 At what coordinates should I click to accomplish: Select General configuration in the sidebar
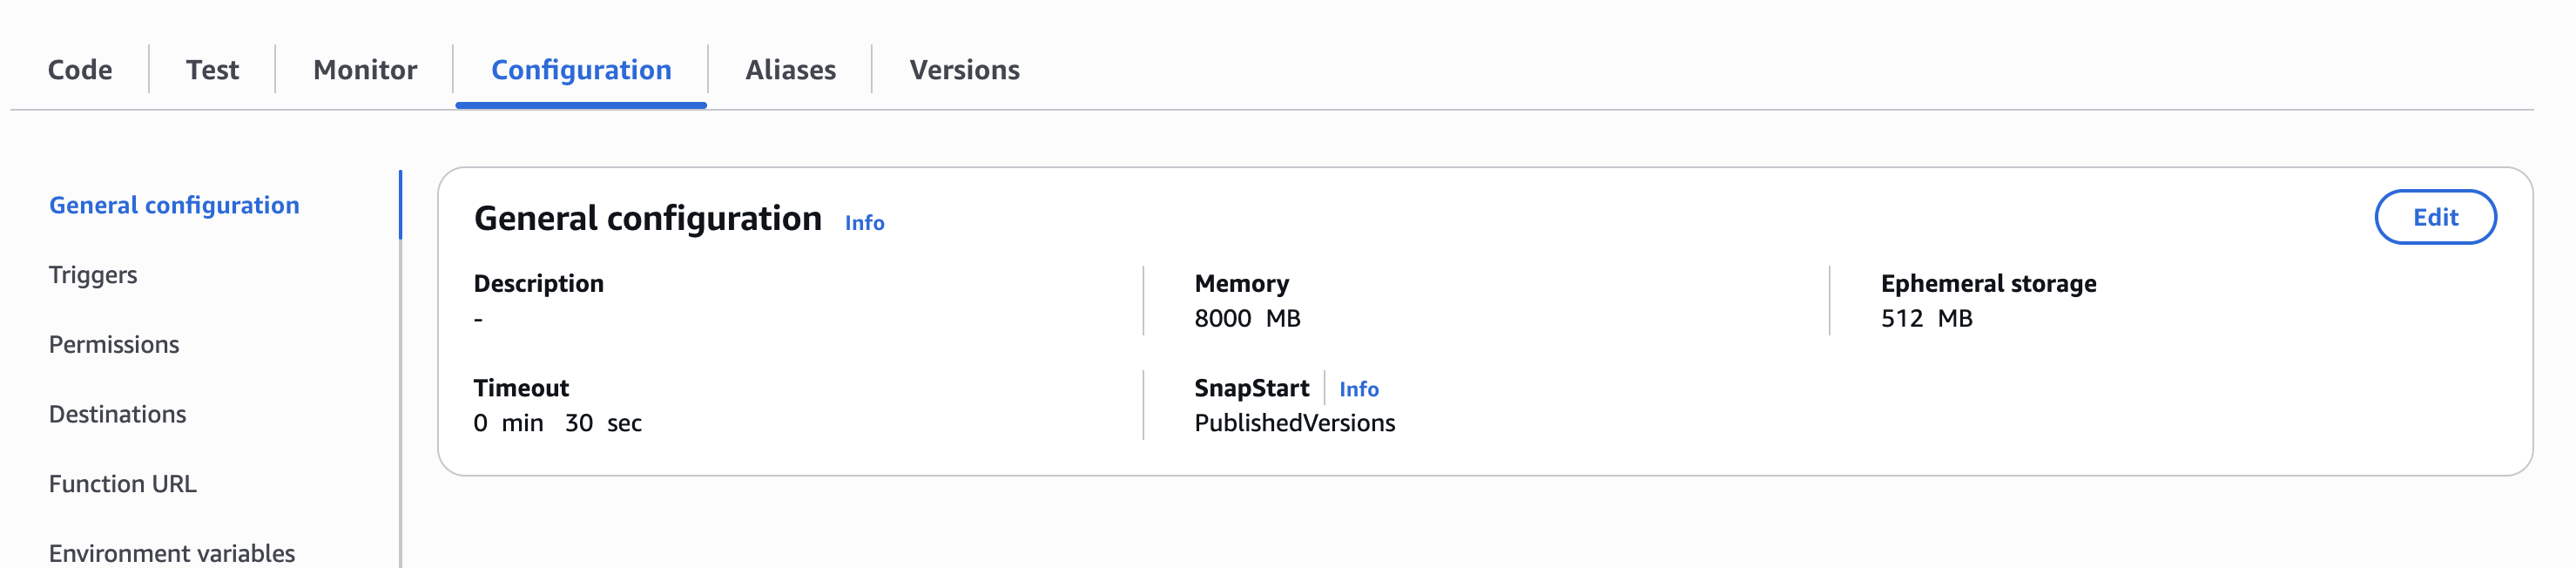[x=174, y=205]
